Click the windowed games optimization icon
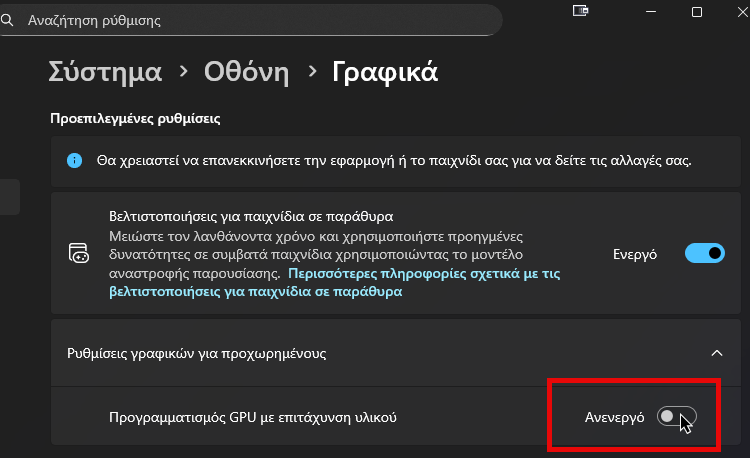The image size is (750, 458). (x=78, y=254)
